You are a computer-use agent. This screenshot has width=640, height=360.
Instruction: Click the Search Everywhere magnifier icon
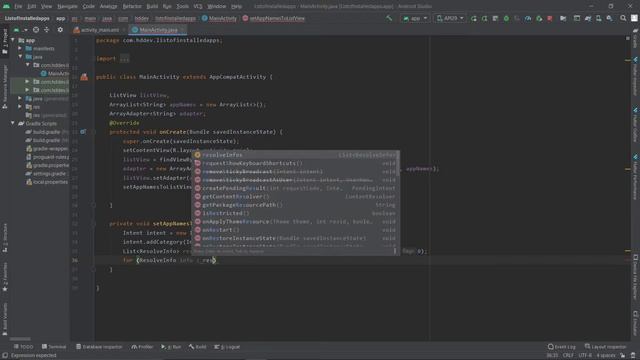623,18
